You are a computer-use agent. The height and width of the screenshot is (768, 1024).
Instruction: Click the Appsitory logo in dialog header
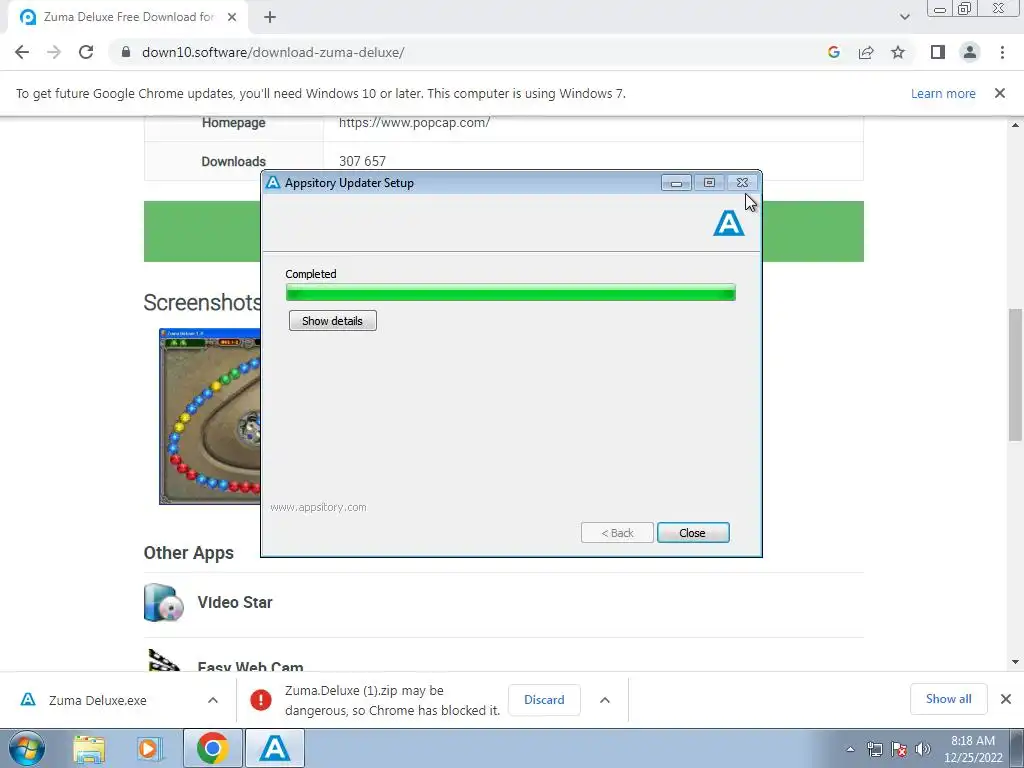[x=728, y=222]
